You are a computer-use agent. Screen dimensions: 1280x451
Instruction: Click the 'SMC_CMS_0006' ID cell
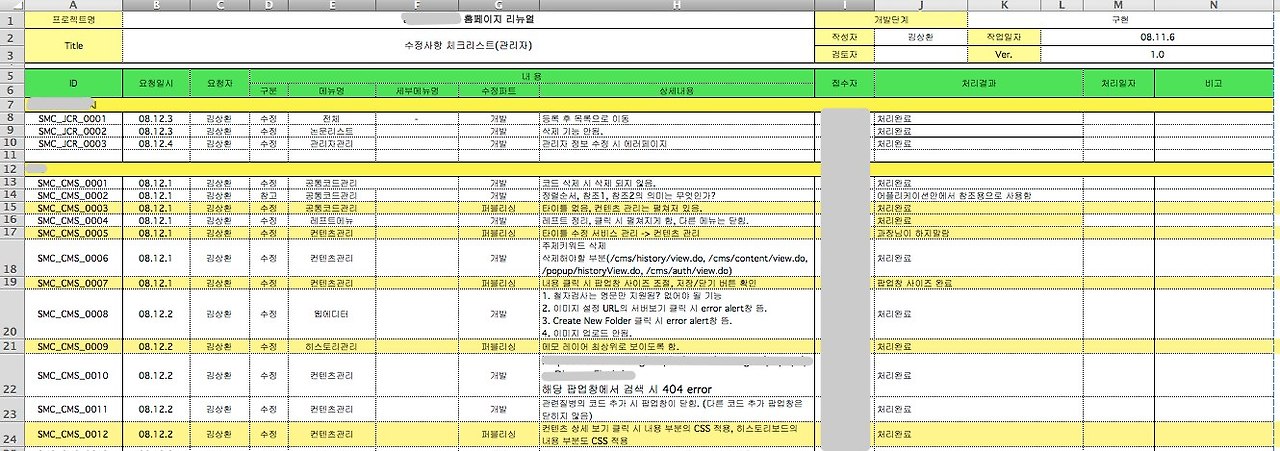pyautogui.click(x=73, y=258)
